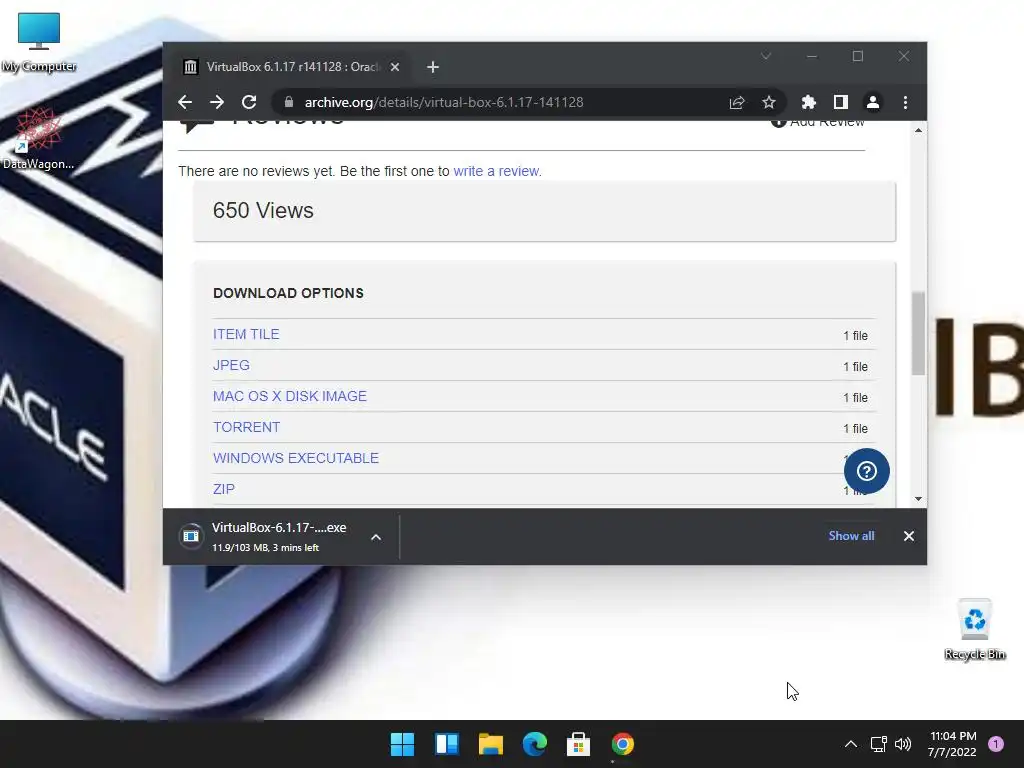Open a new browser tab
Viewport: 1024px width, 768px height.
tap(432, 67)
